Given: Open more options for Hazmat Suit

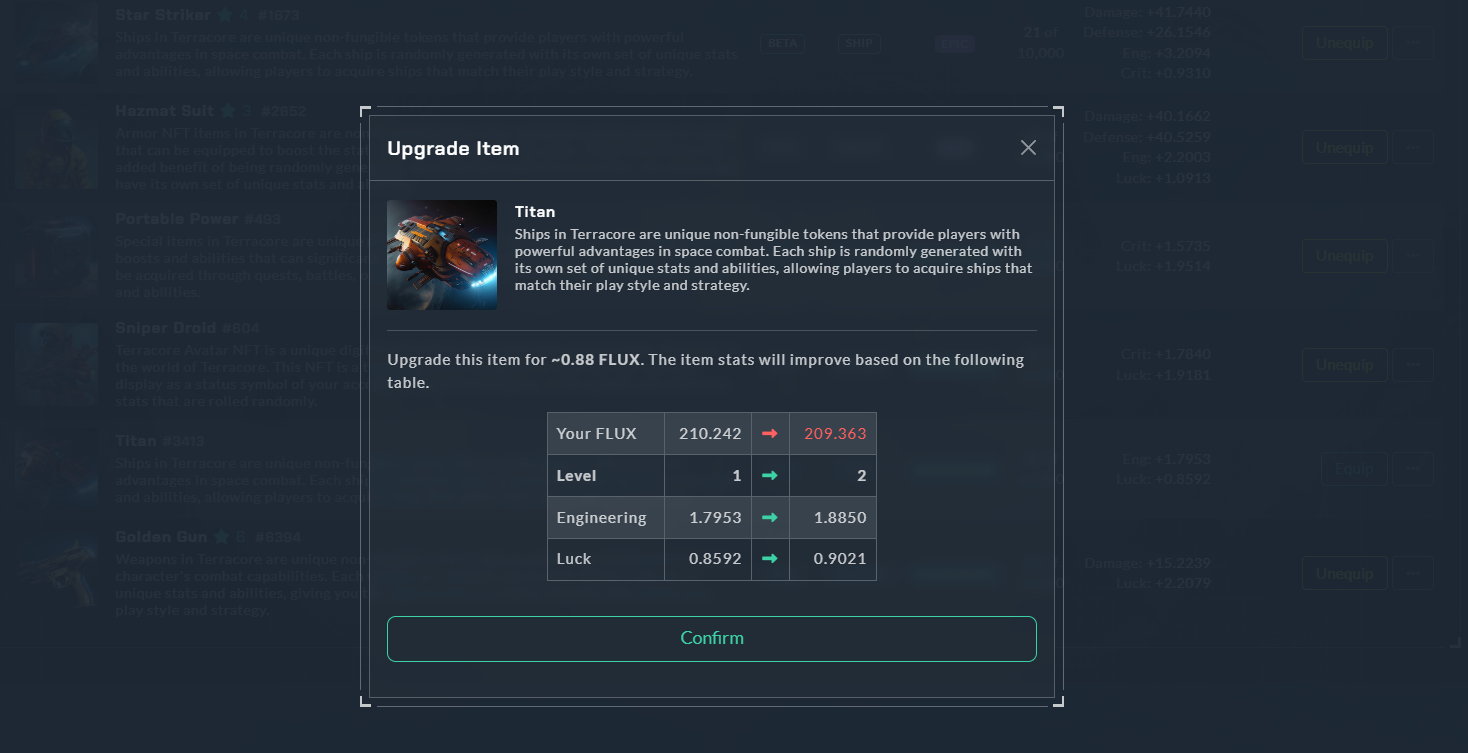Looking at the screenshot, I should tap(1413, 147).
